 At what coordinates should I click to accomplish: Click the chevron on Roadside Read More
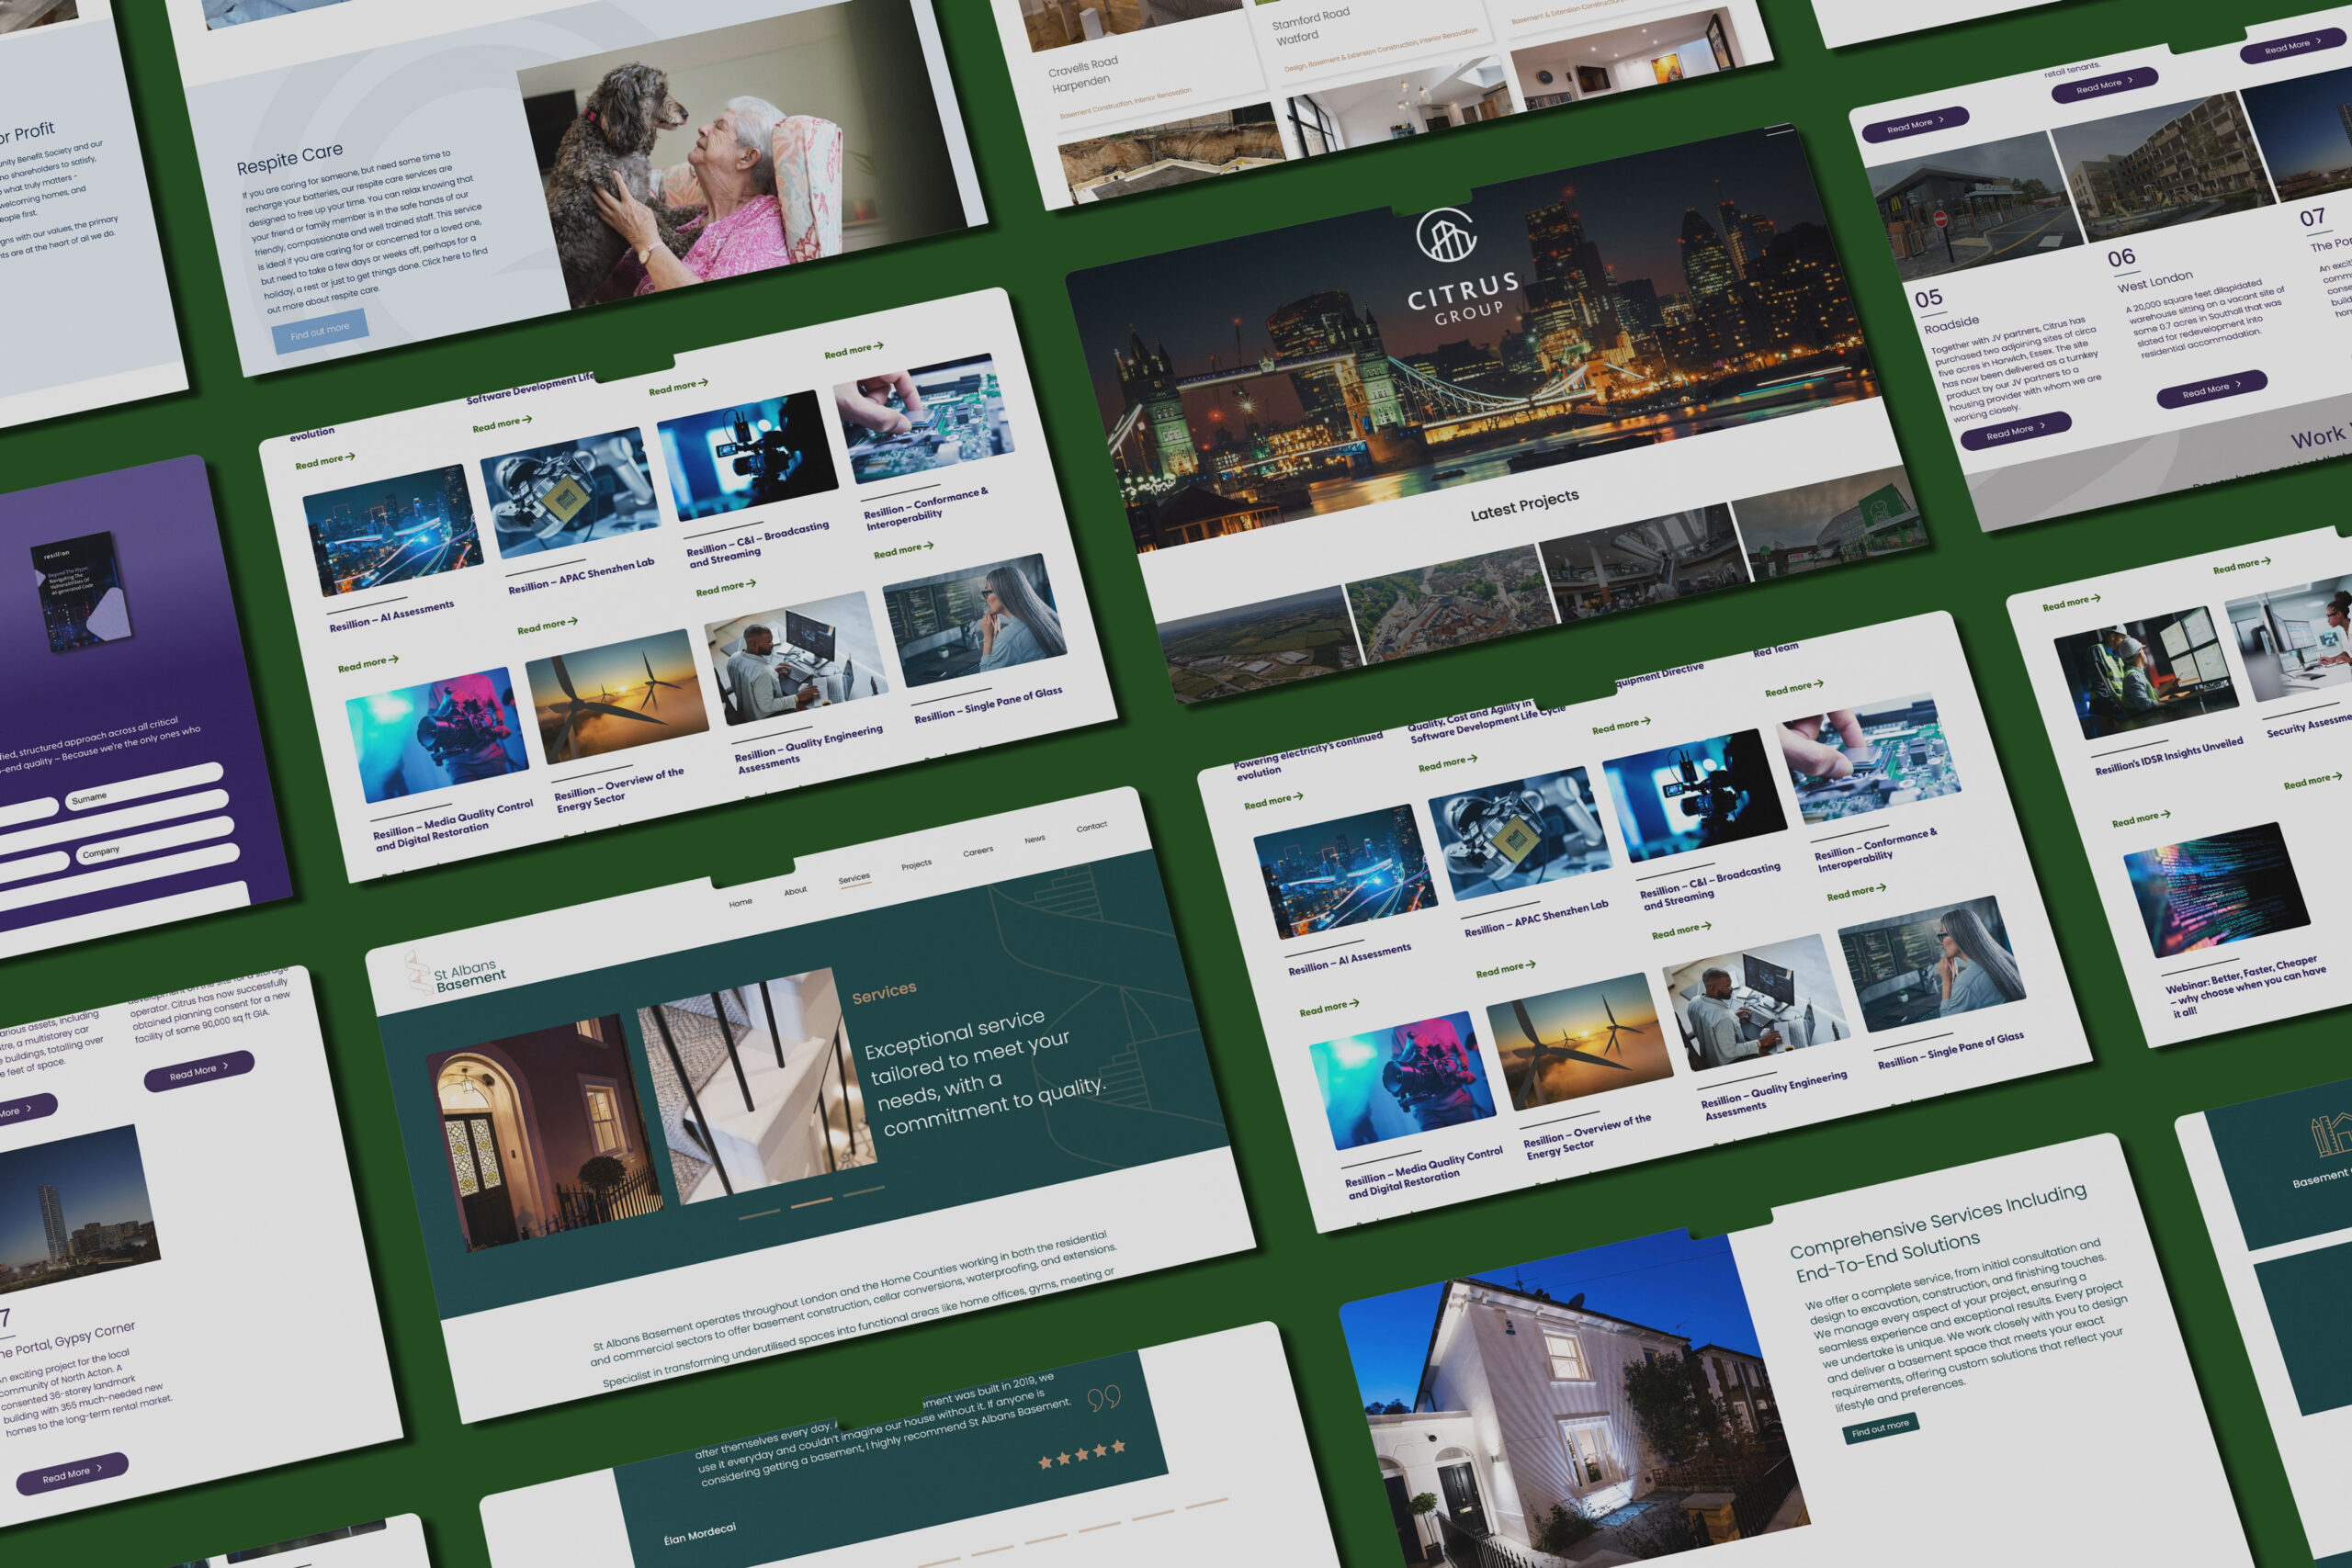click(2042, 426)
